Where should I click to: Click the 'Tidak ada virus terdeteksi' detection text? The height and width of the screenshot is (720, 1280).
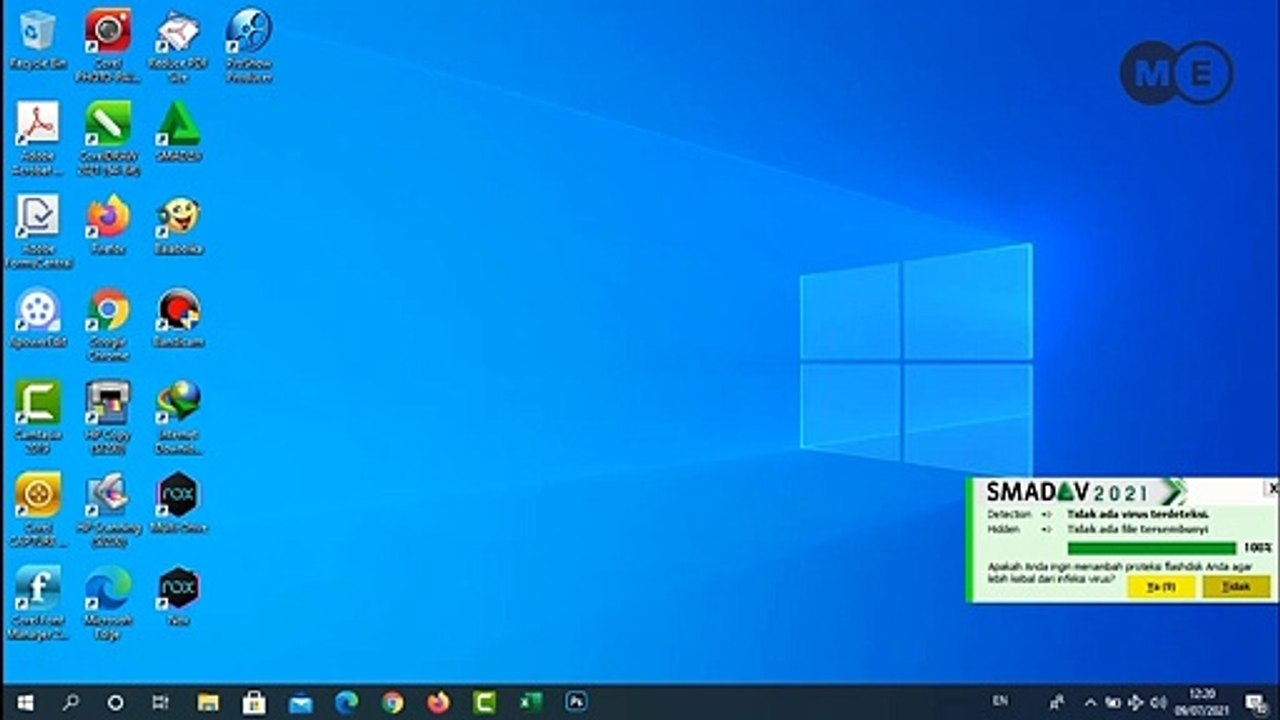click(x=1138, y=514)
